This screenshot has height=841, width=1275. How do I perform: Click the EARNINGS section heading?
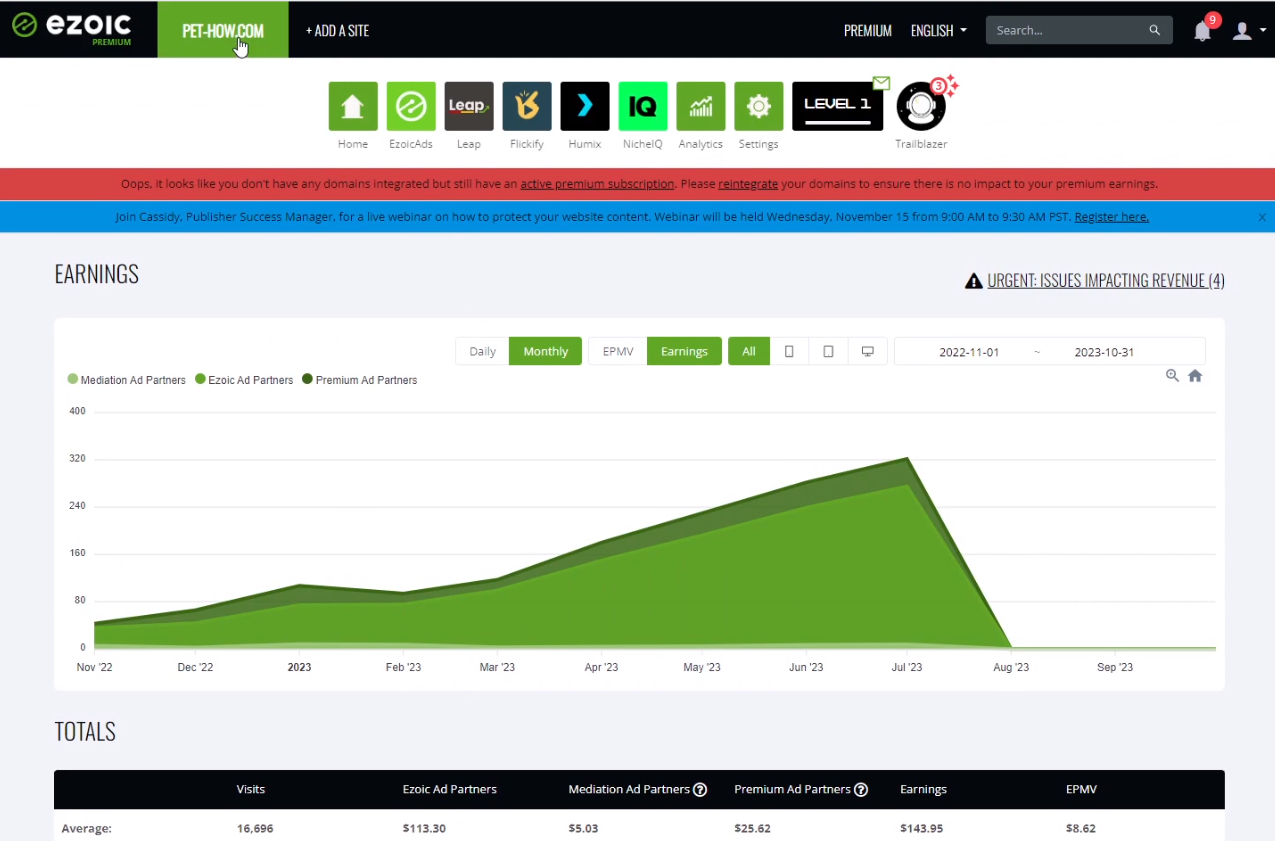97,274
